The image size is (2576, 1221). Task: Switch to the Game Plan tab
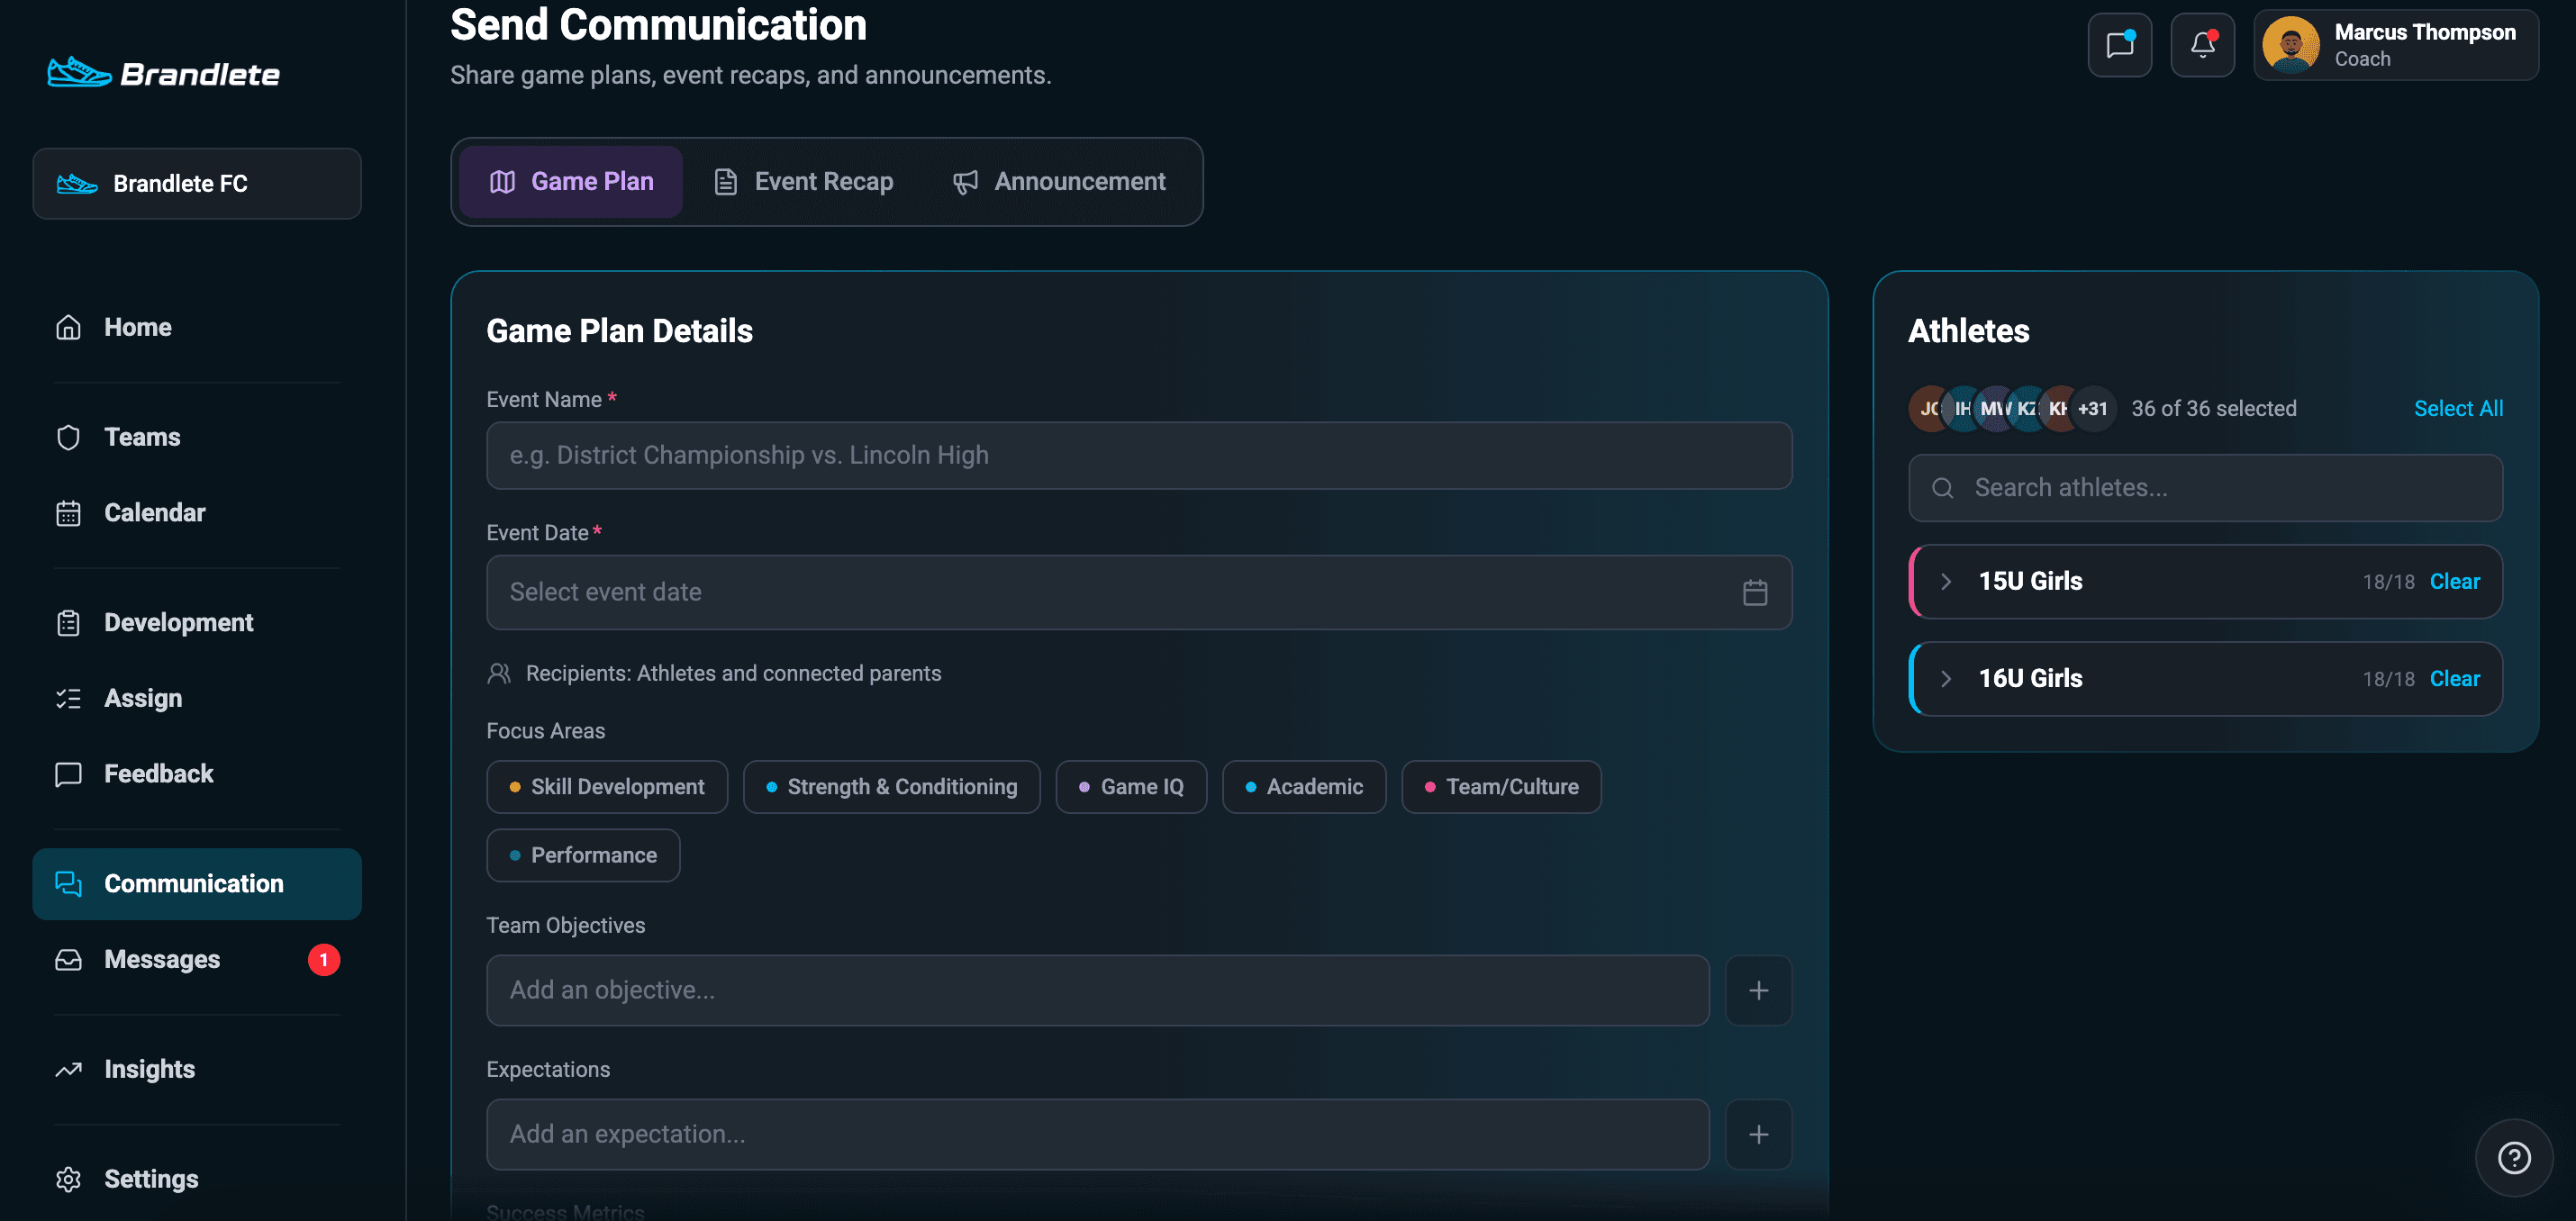[x=571, y=181]
